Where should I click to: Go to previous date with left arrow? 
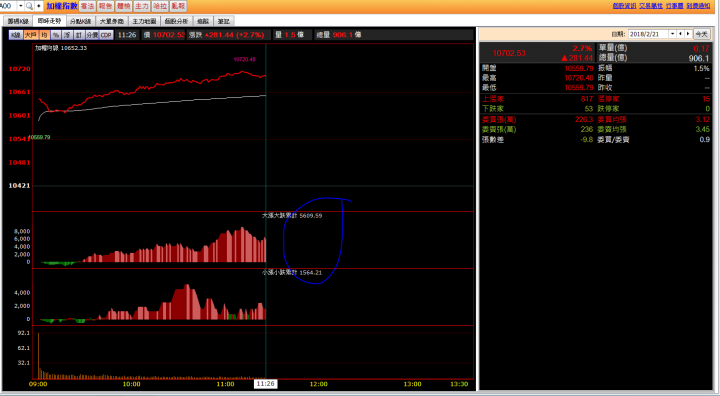tap(681, 34)
